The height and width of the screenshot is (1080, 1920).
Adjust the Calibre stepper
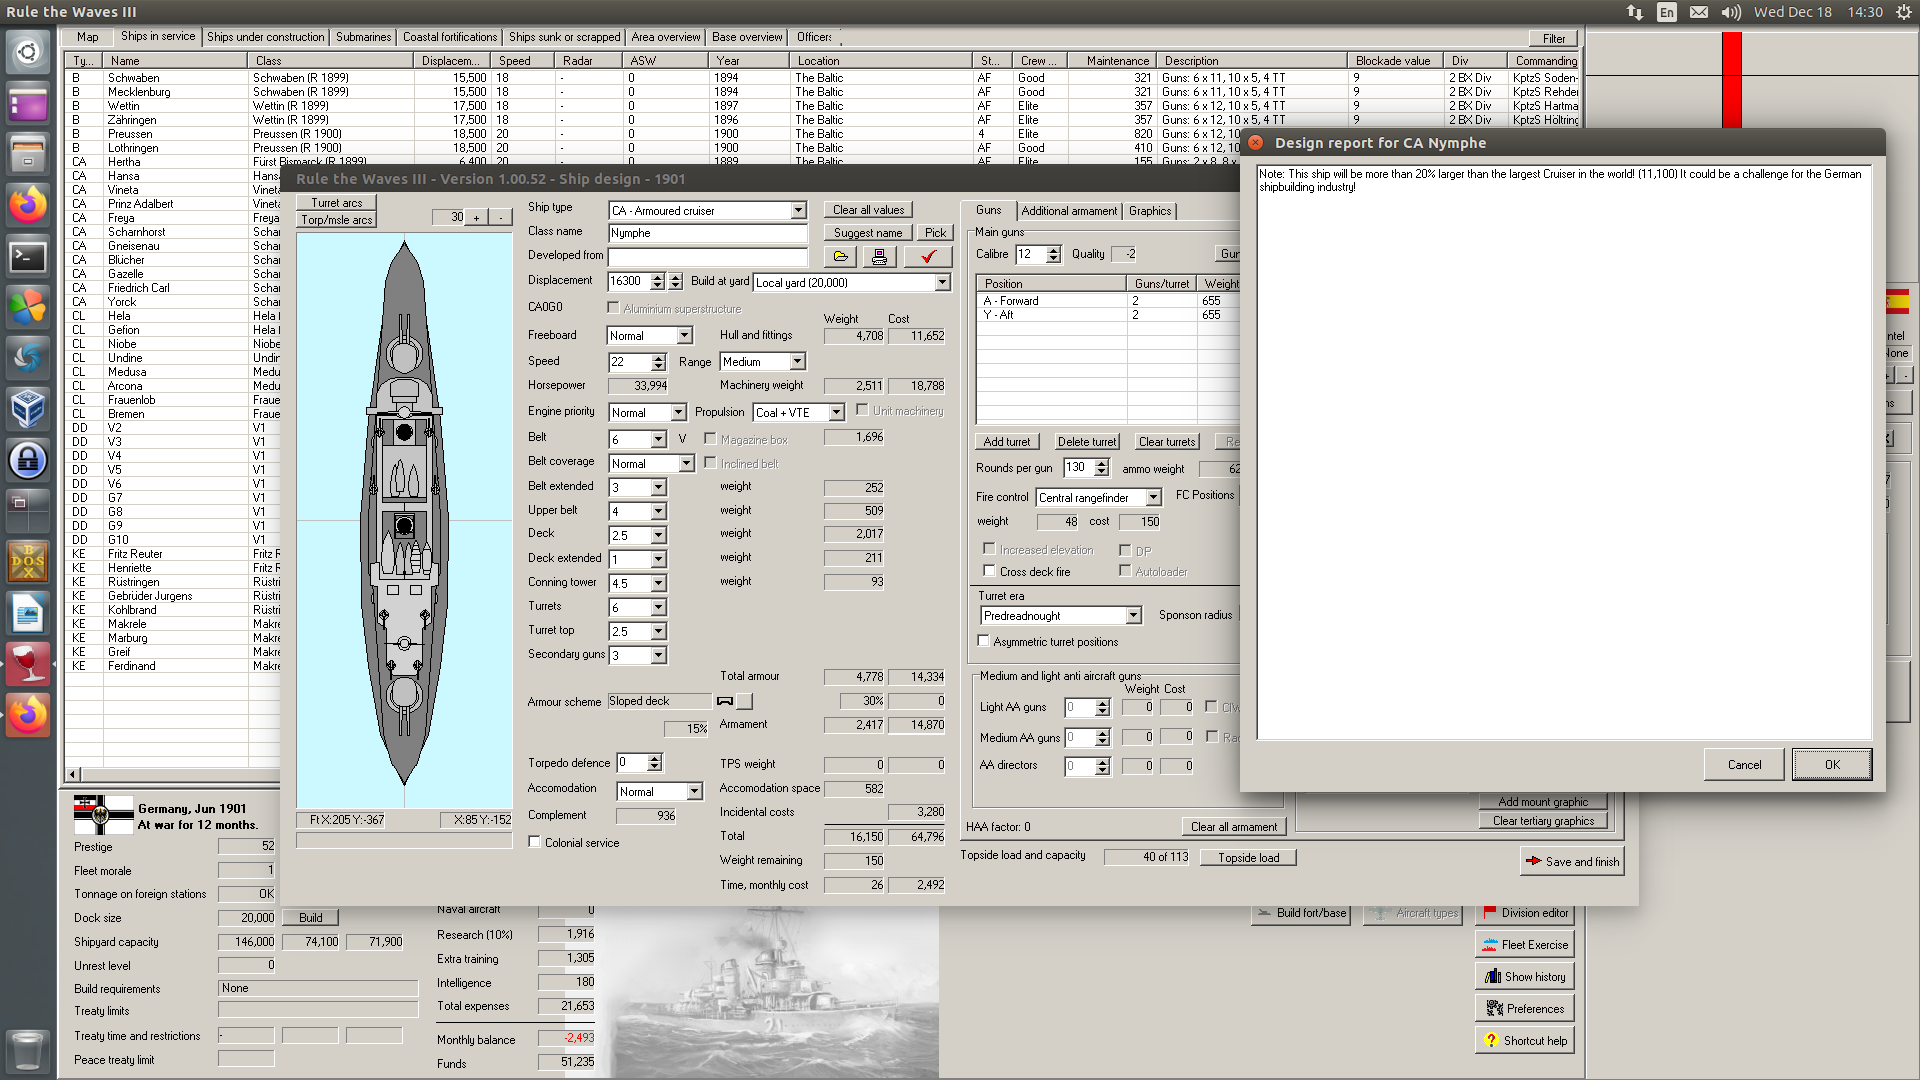[x=1053, y=255]
